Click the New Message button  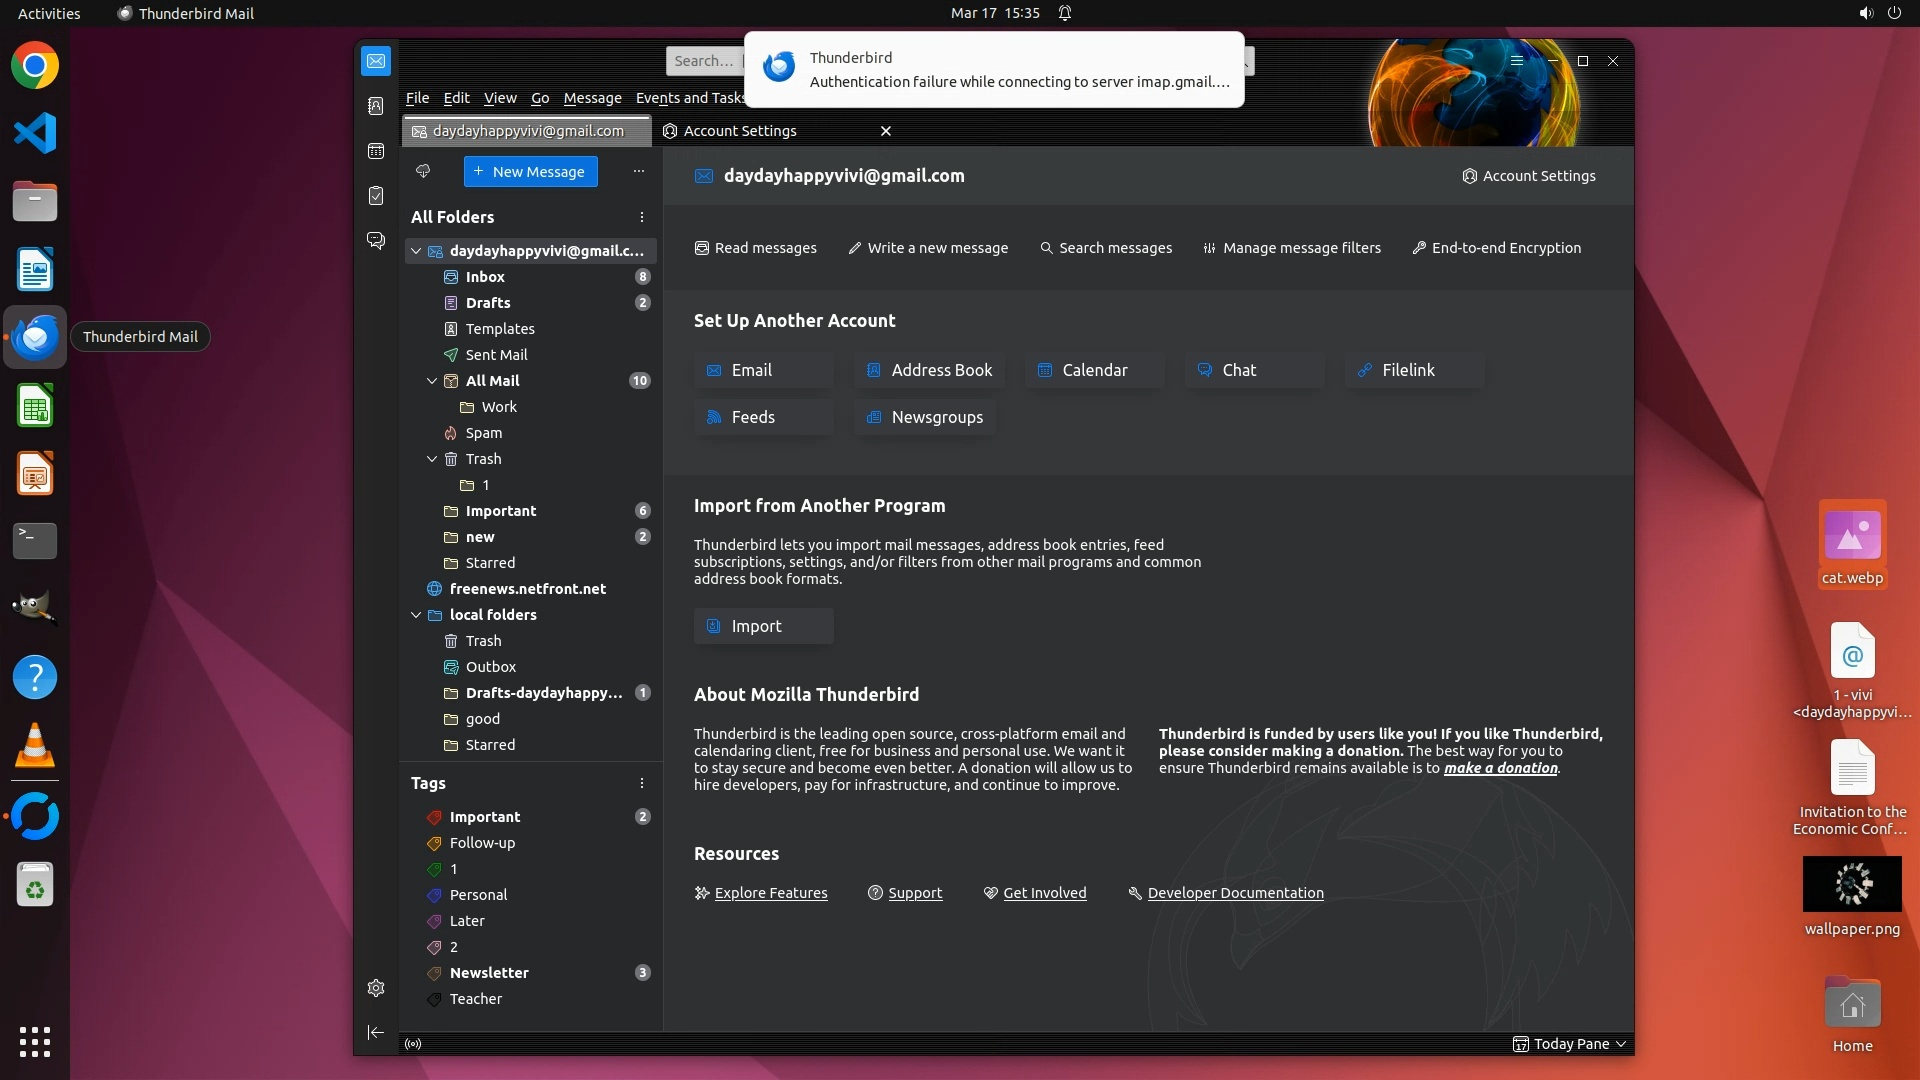pyautogui.click(x=530, y=172)
